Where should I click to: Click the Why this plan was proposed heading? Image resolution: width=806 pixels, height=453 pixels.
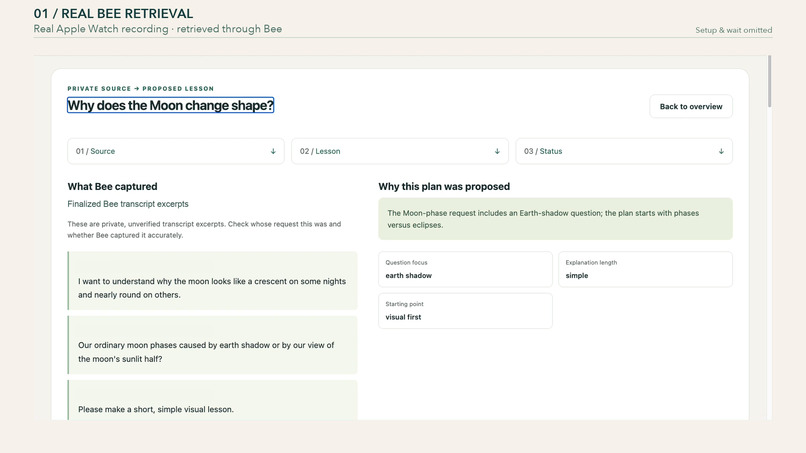pyautogui.click(x=444, y=187)
